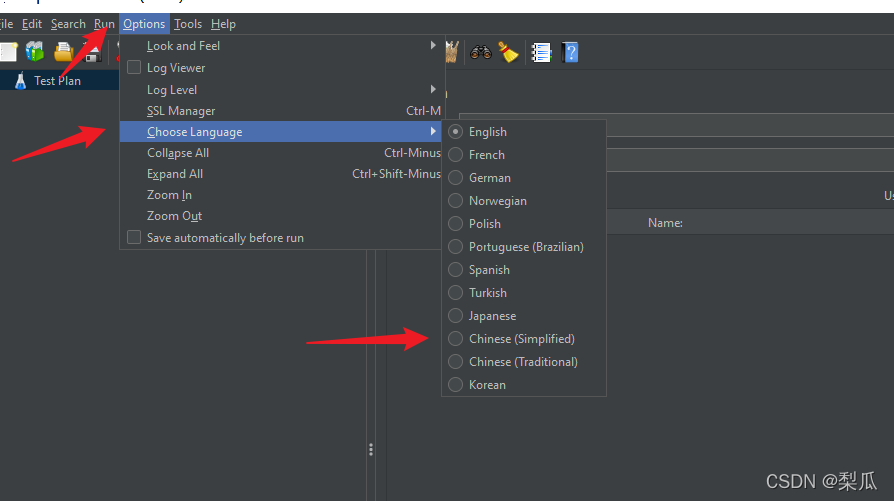The height and width of the screenshot is (501, 894).
Task: Expand the Look and Feel submenu arrow
Action: click(x=433, y=45)
